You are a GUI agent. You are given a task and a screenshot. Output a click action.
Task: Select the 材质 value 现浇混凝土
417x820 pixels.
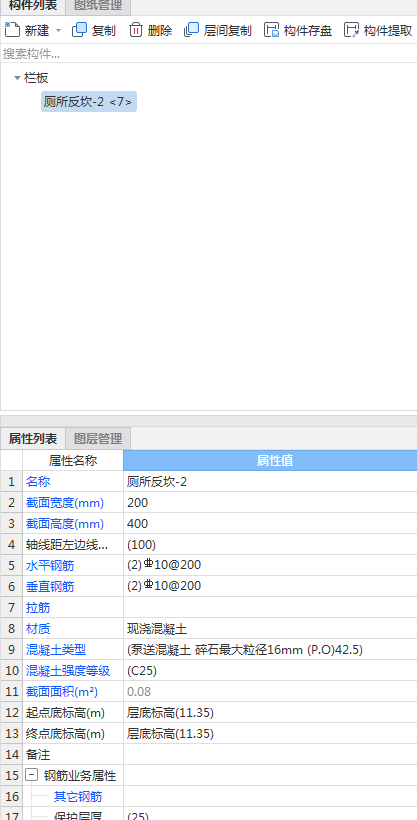[271, 629]
